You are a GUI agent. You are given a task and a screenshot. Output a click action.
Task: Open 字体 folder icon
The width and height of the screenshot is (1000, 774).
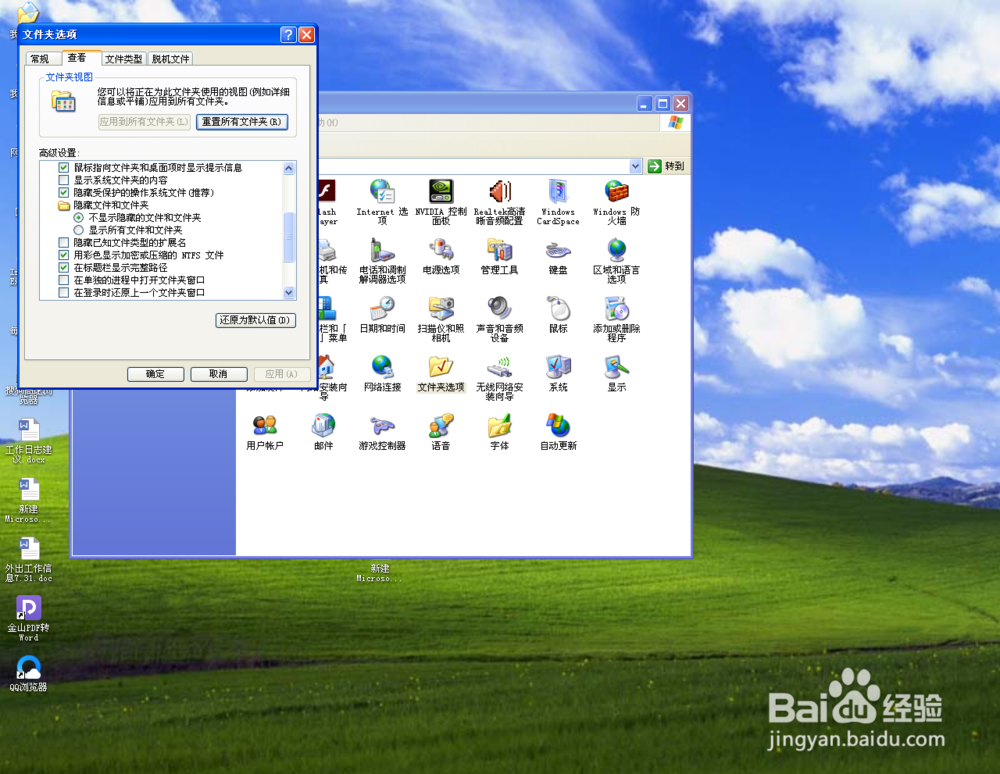click(499, 432)
